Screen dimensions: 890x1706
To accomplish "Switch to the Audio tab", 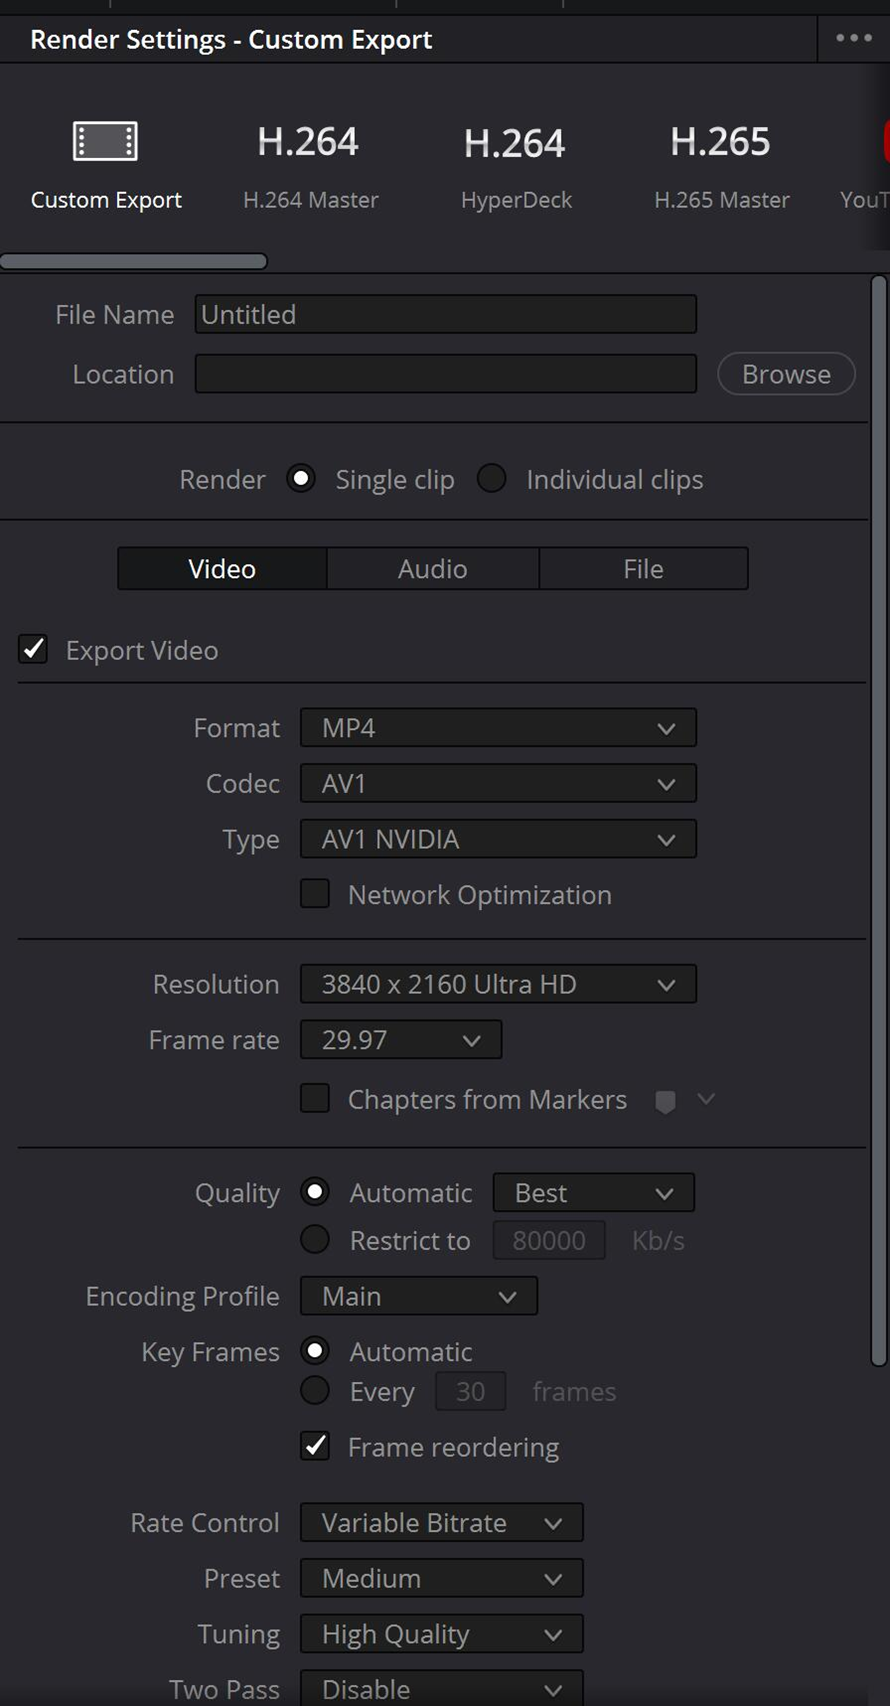I will pos(432,569).
